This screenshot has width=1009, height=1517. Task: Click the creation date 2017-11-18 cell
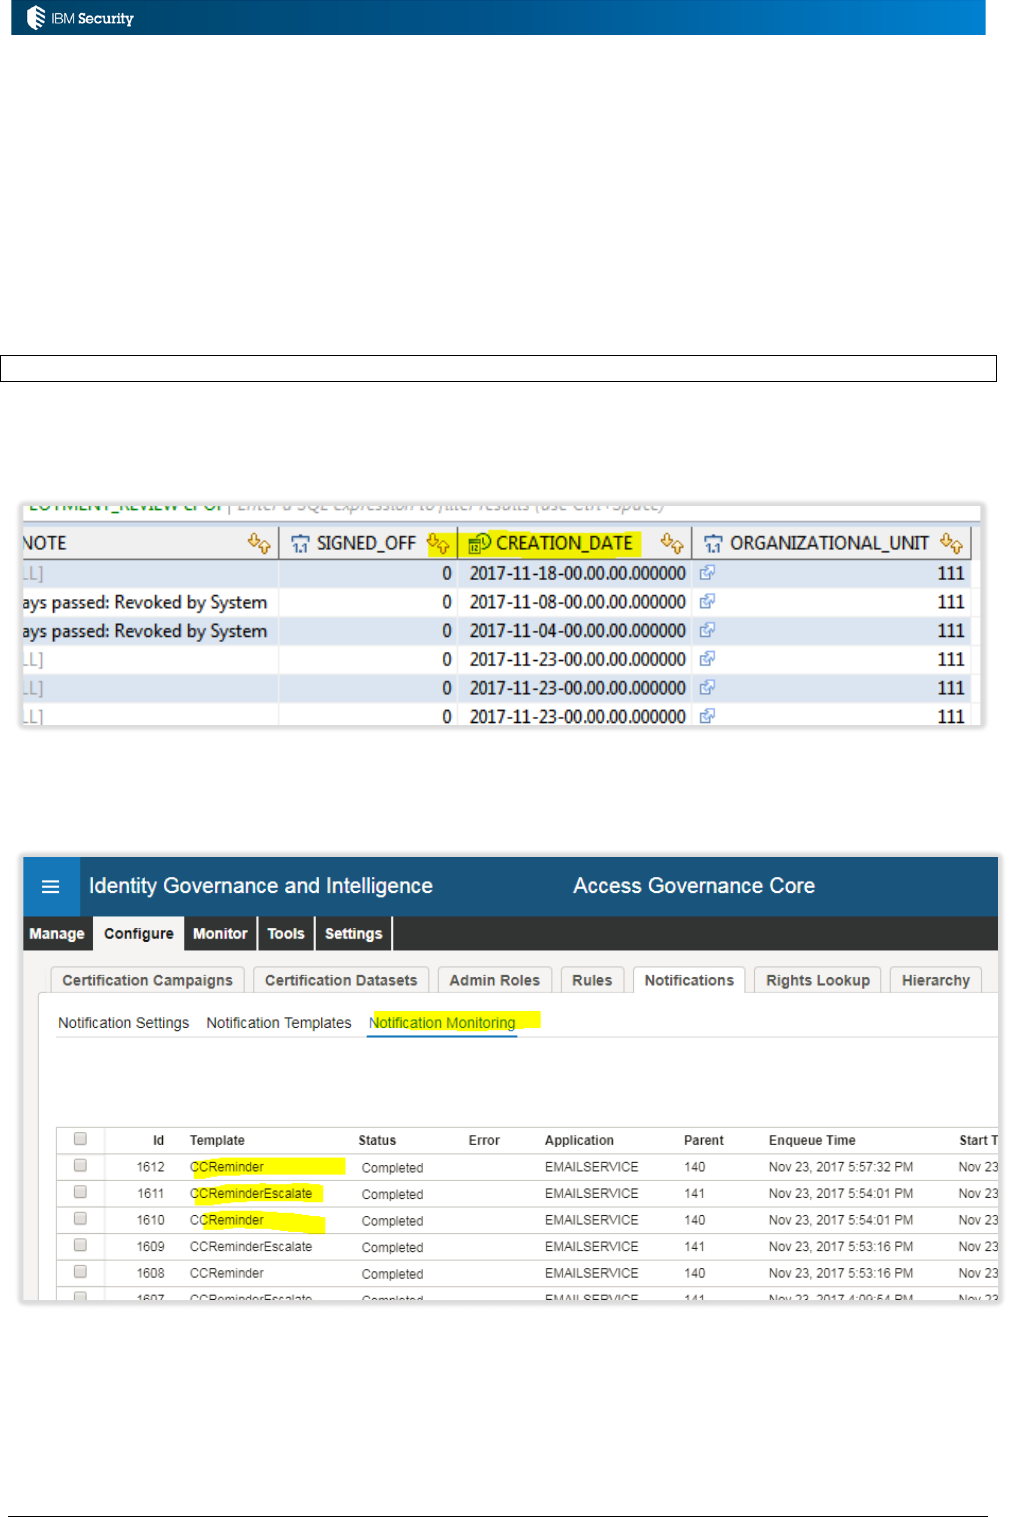(x=577, y=573)
